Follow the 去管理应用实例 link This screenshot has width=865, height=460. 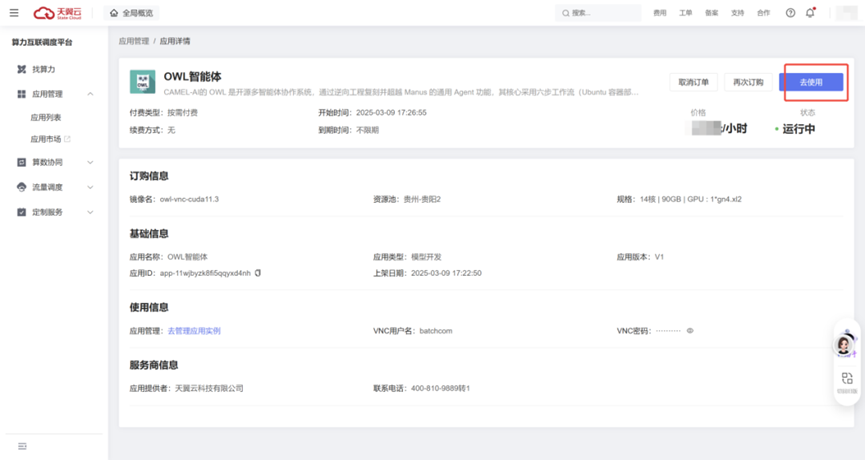(x=194, y=331)
